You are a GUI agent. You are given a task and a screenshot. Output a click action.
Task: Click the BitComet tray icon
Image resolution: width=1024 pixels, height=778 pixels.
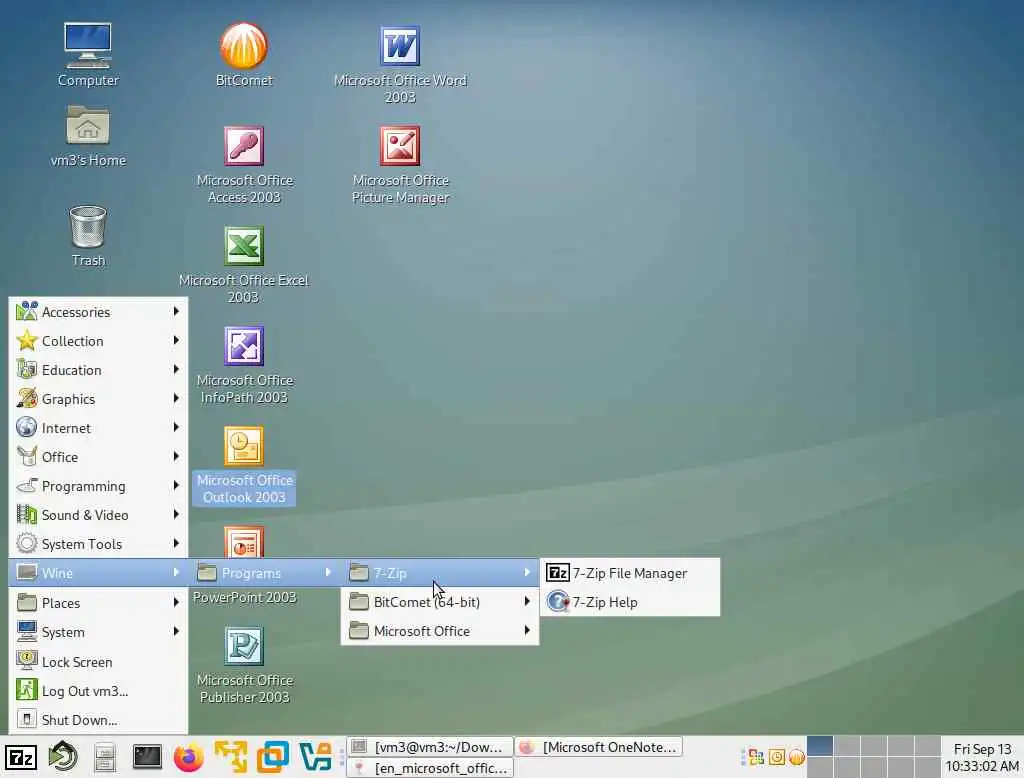point(797,757)
